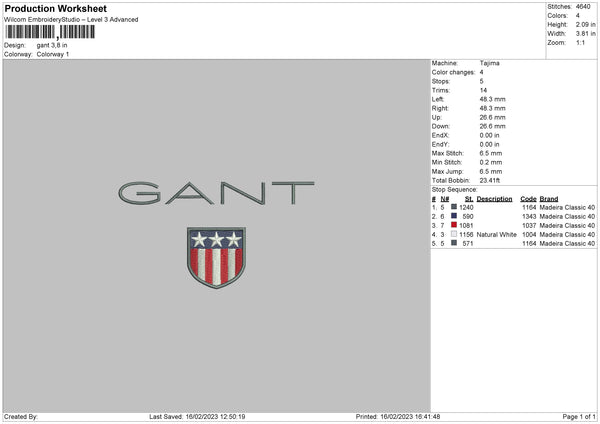Viewport: 600px width, 424px height.
Task: Click thread code 1343
Action: tap(529, 217)
